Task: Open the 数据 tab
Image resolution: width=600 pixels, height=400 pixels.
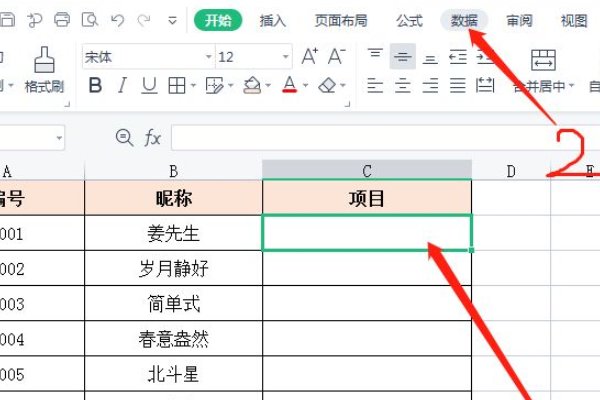Action: (464, 20)
